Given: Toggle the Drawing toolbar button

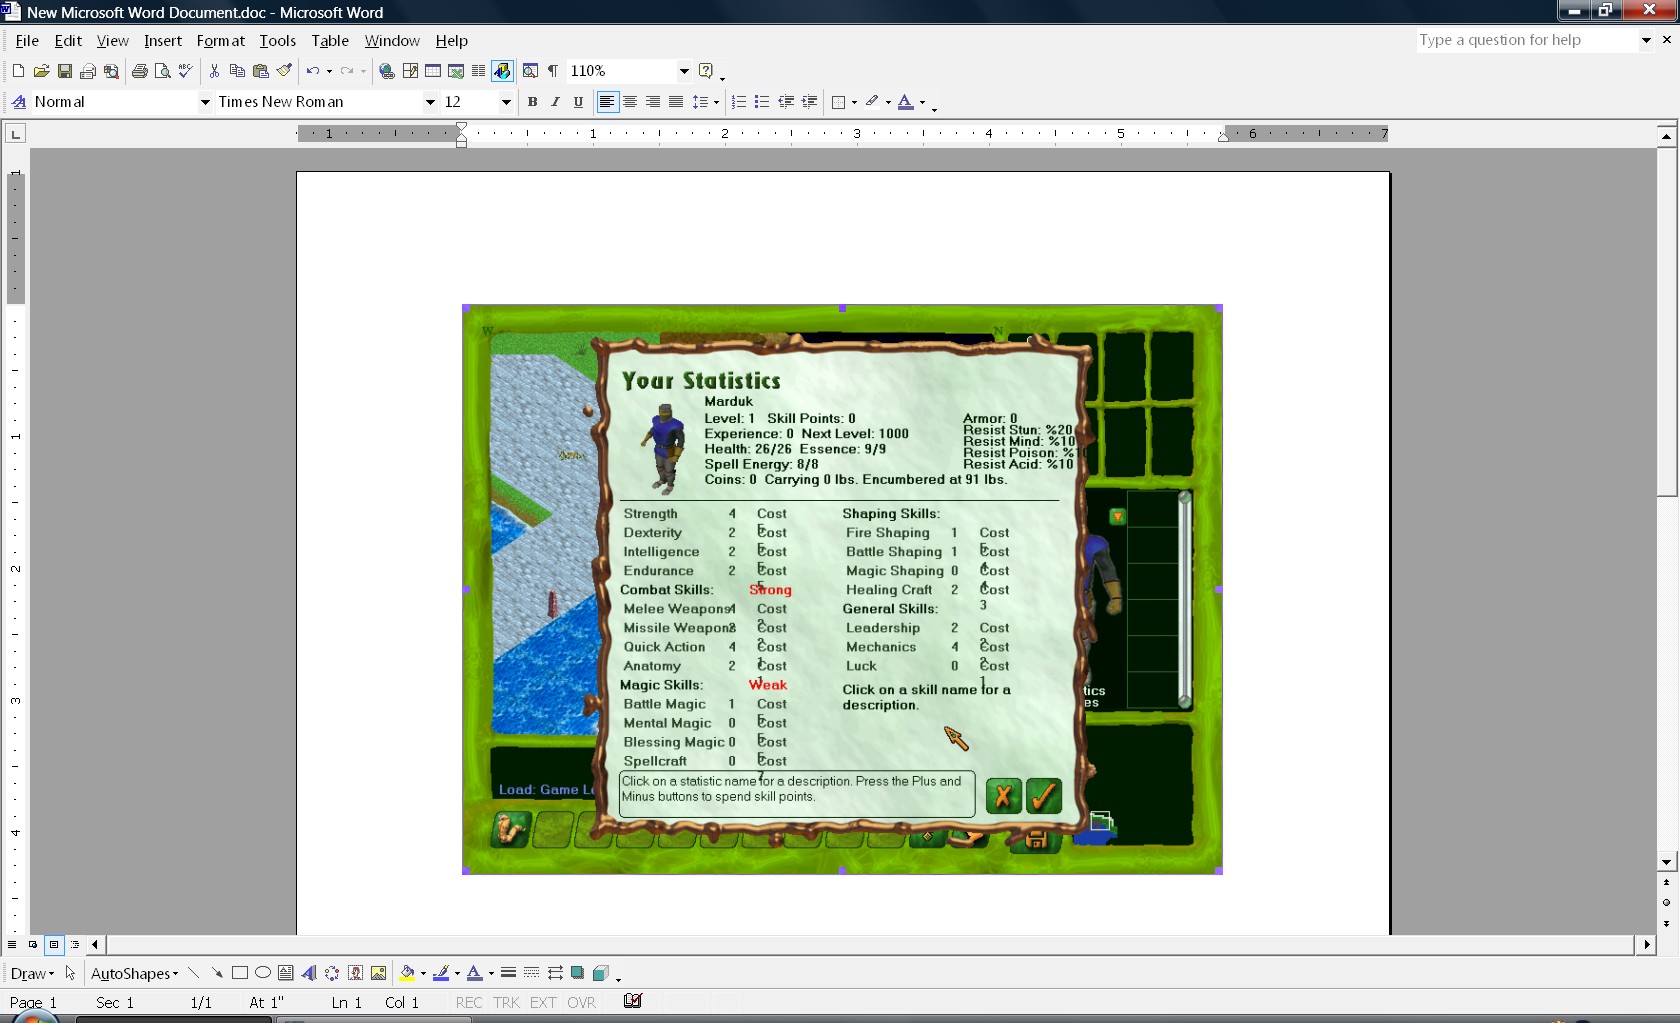Looking at the screenshot, I should pyautogui.click(x=502, y=71).
